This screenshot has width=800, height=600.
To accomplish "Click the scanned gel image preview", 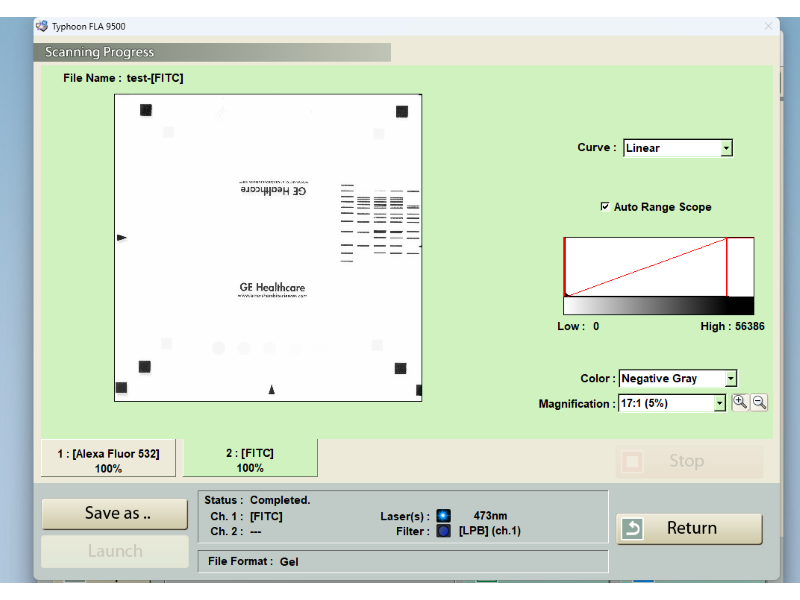I will (268, 248).
